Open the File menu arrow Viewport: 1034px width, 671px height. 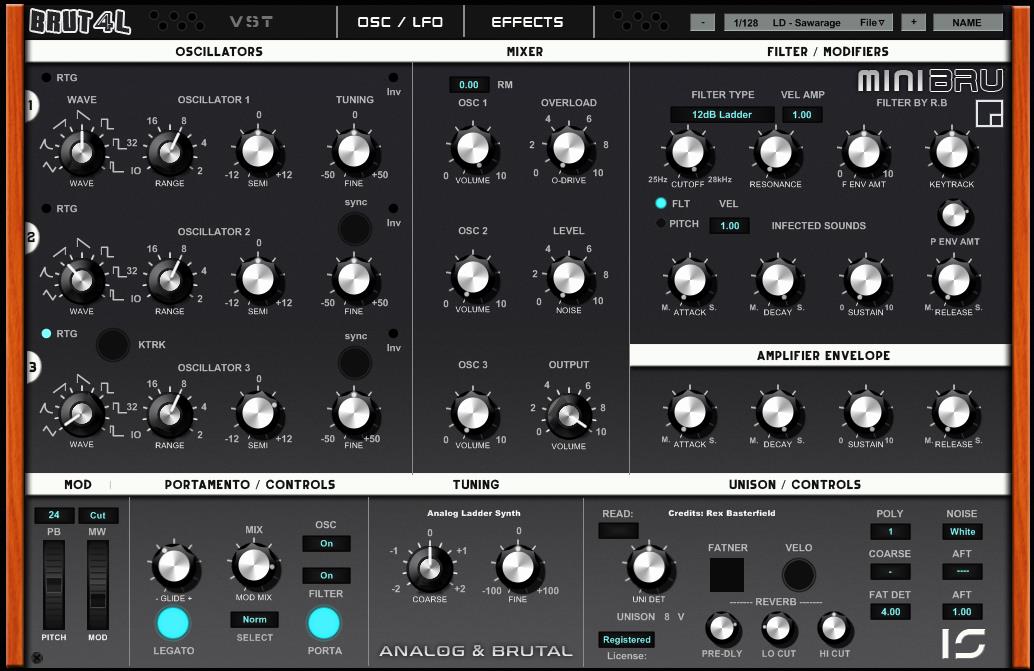point(872,22)
